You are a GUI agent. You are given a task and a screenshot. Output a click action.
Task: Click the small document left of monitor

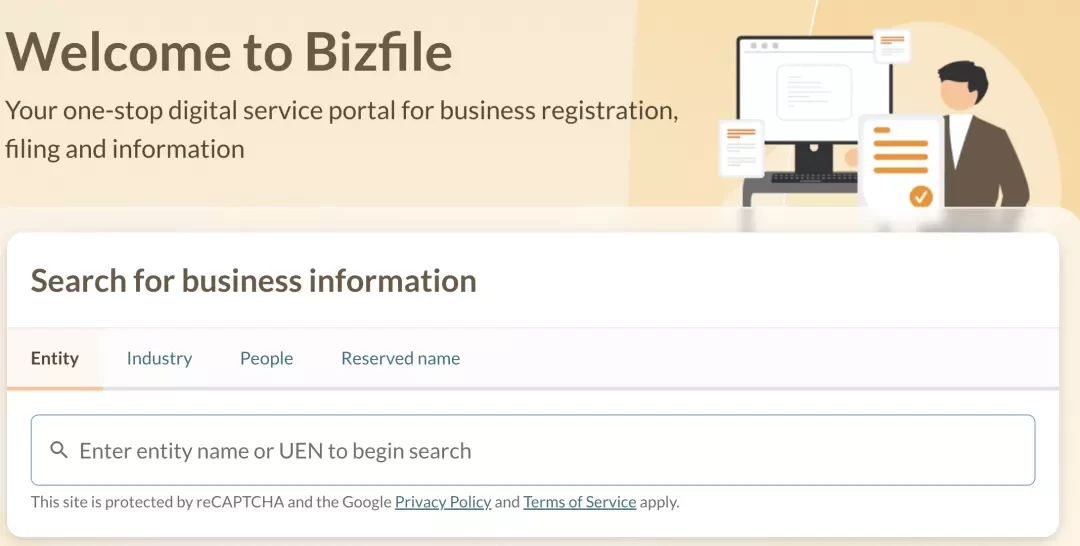coord(741,148)
